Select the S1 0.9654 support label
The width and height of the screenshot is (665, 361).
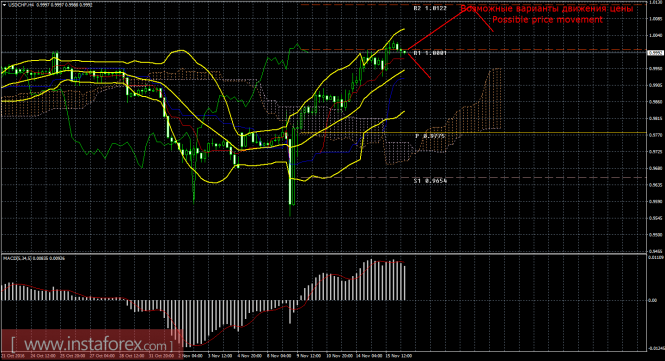pyautogui.click(x=430, y=181)
